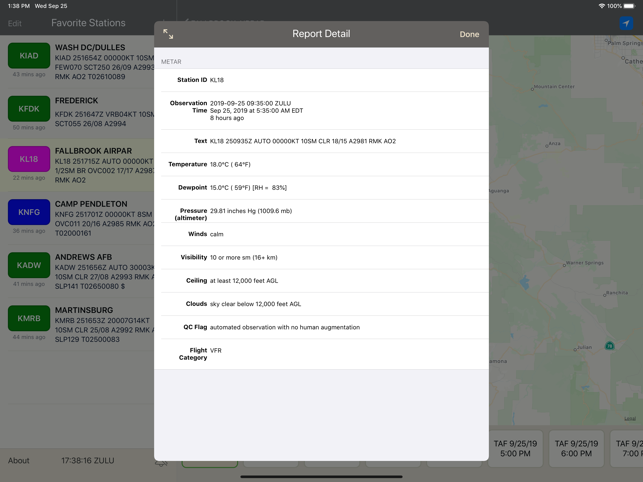Tap Done to close Report Detail
This screenshot has width=643, height=482.
(x=469, y=34)
